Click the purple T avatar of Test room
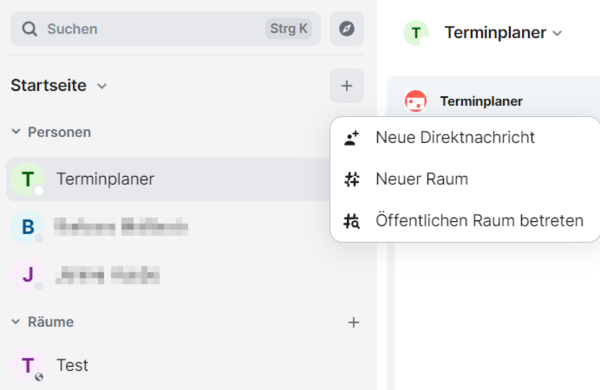The width and height of the screenshot is (600, 390). [x=28, y=366]
